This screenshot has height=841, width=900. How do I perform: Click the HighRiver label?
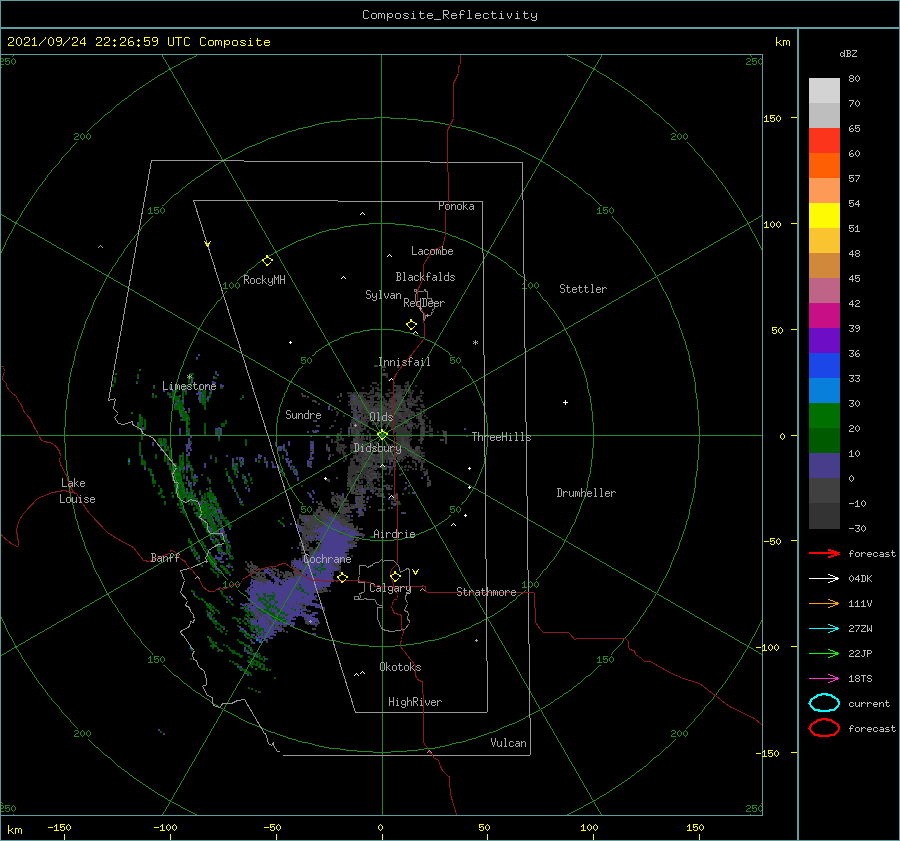415,702
